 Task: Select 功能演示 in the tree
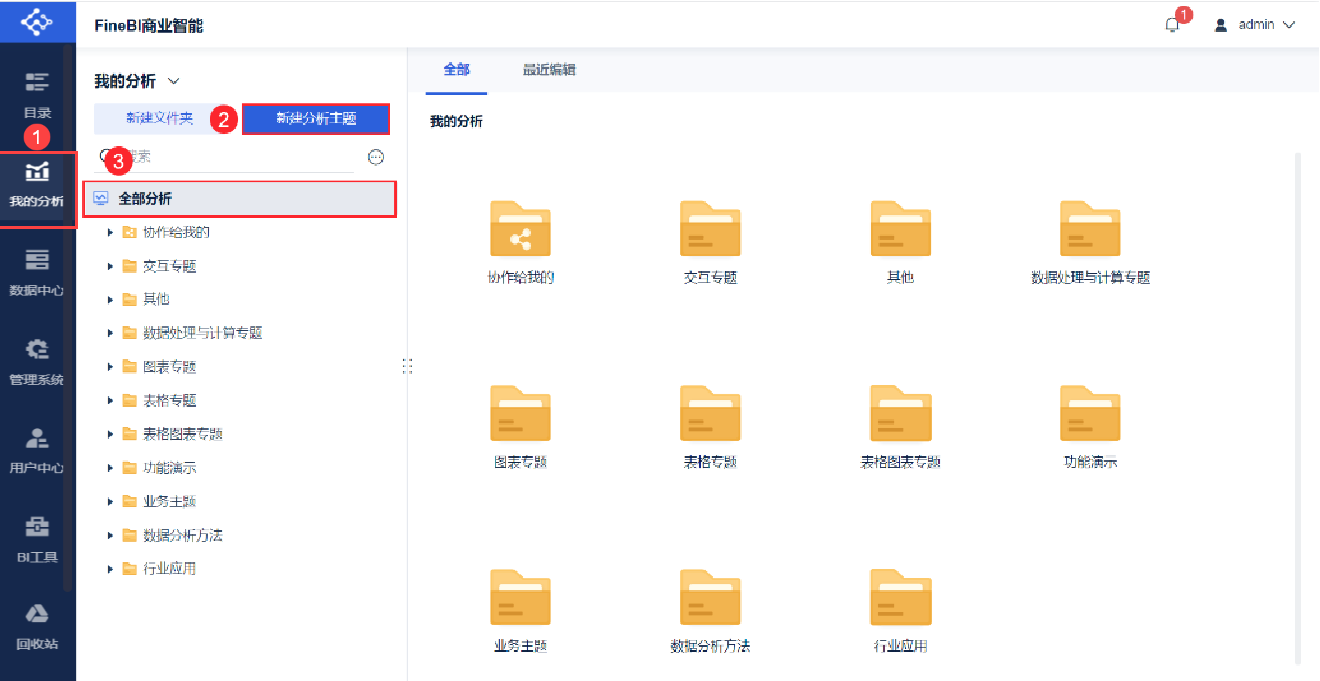click(170, 468)
